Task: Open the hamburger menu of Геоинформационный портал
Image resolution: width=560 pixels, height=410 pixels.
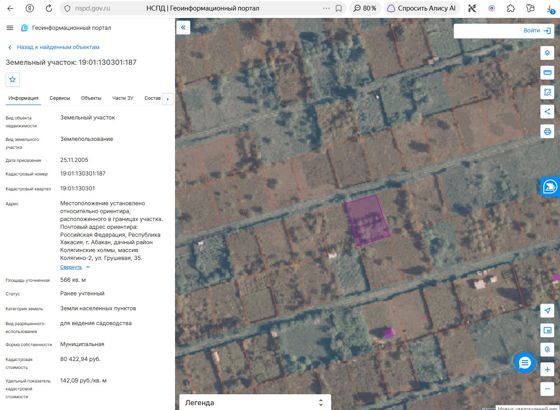Action: pos(10,28)
